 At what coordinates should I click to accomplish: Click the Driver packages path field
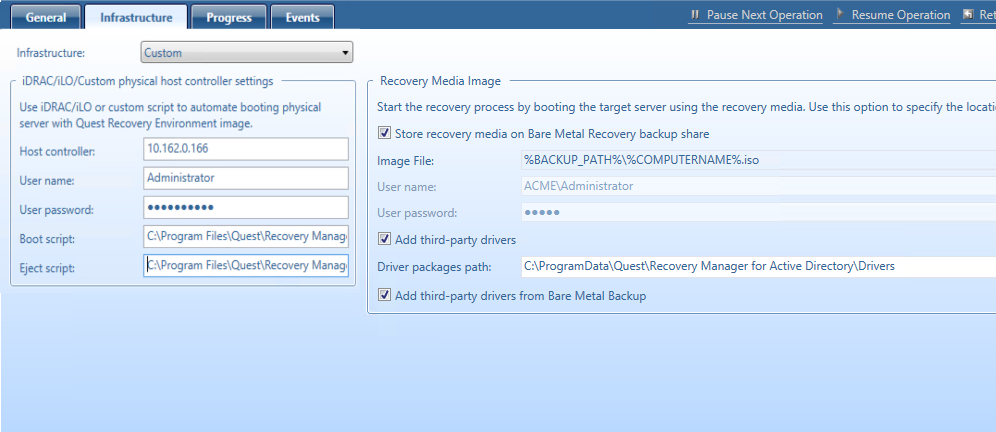click(x=758, y=266)
